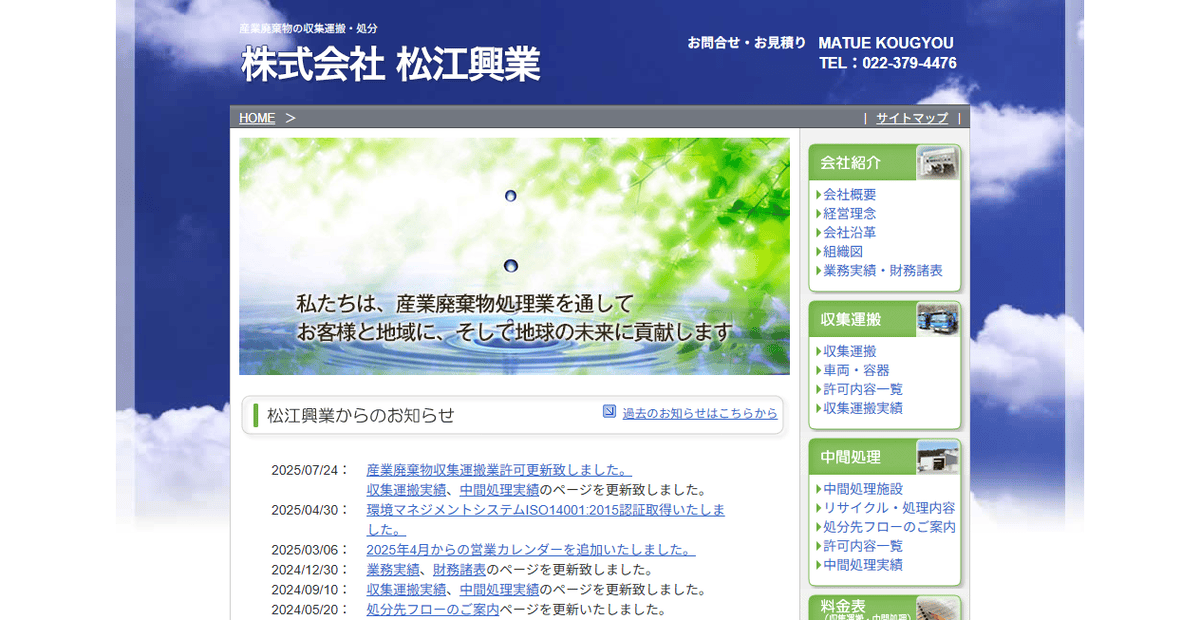Click the icon beside 過去のお知らせはこちらから link
1200x620 pixels.
[610, 410]
